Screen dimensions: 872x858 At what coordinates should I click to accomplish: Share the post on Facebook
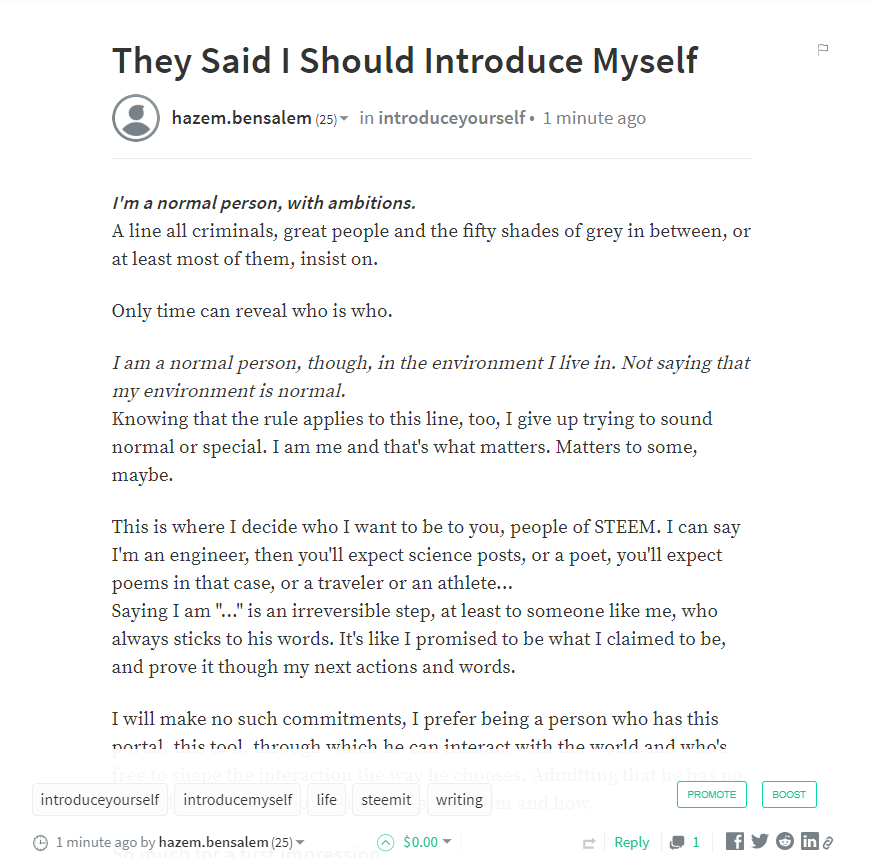[x=734, y=841]
